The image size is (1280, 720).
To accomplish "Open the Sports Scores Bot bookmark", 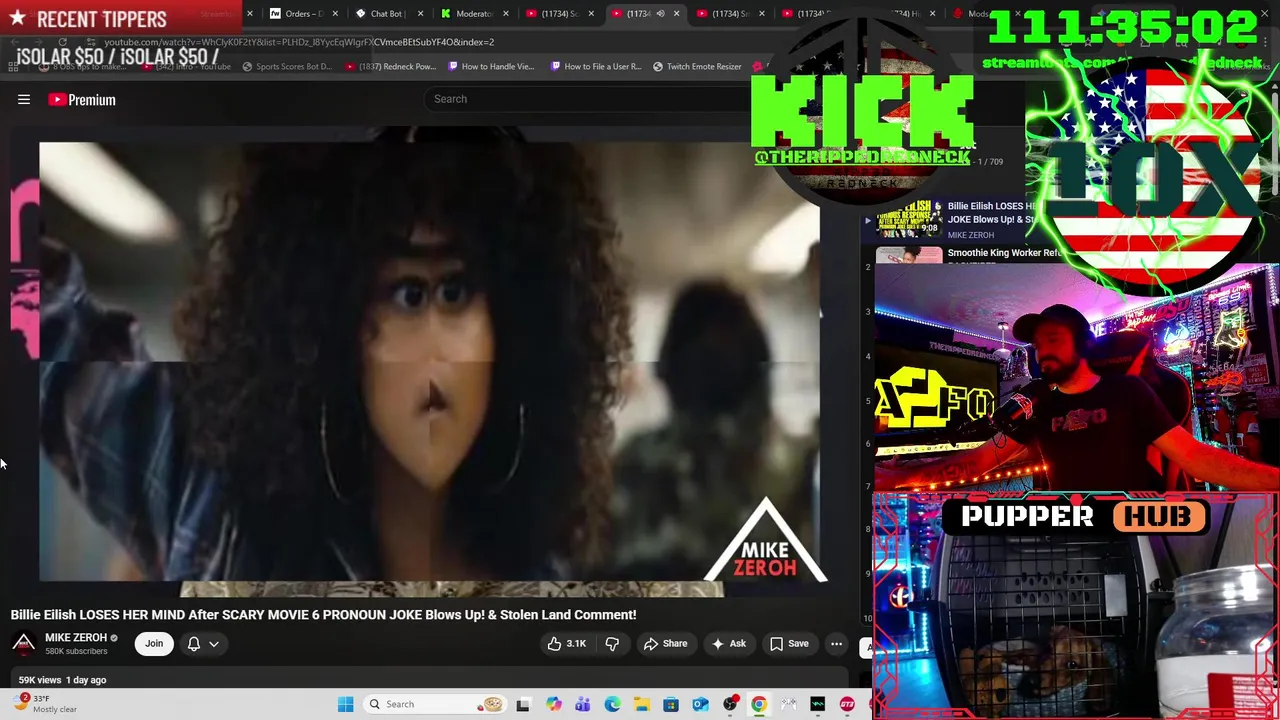I will [x=286, y=67].
